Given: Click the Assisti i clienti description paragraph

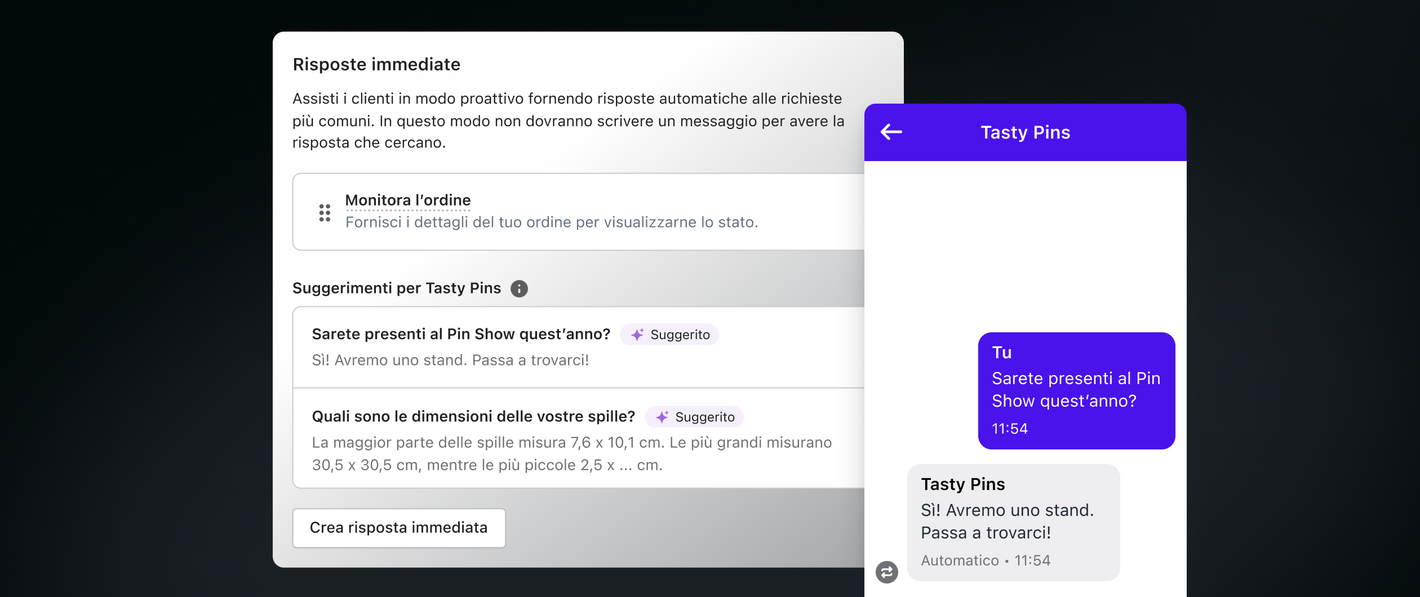Looking at the screenshot, I should [x=568, y=121].
